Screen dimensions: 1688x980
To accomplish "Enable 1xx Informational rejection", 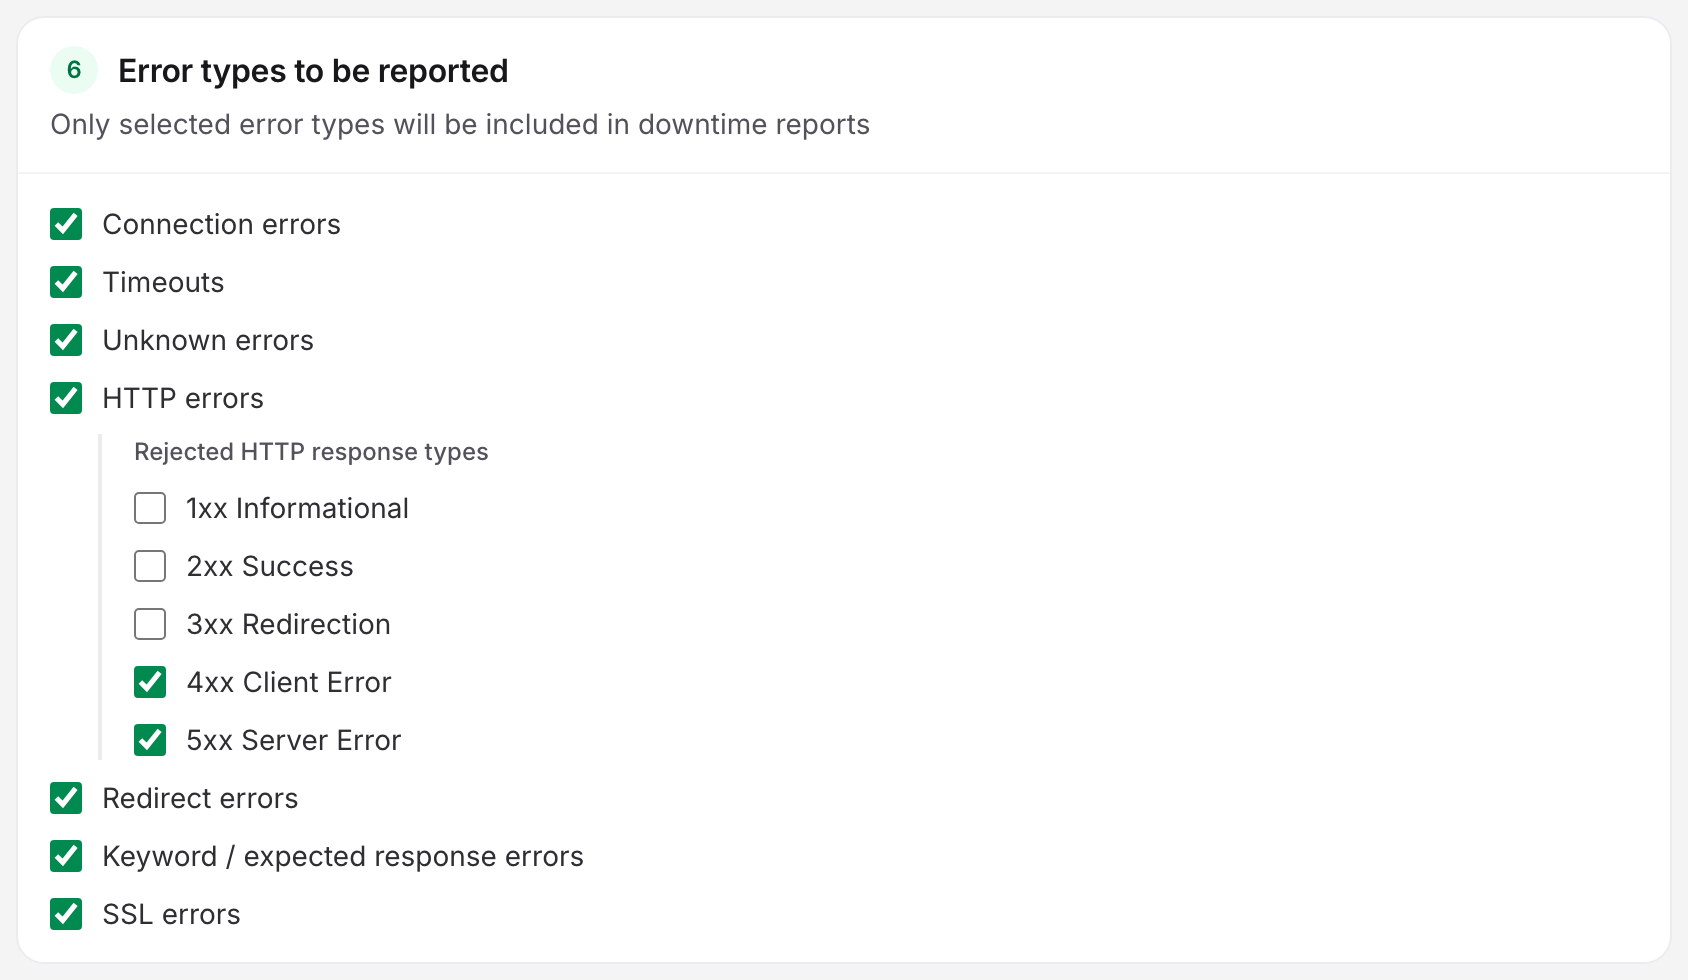I will tap(150, 508).
